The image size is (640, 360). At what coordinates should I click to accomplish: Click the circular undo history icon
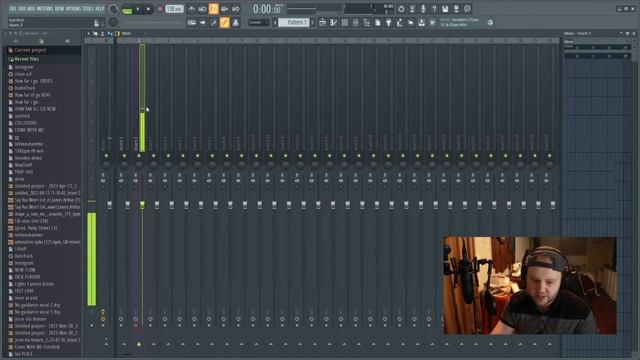tap(401, 9)
